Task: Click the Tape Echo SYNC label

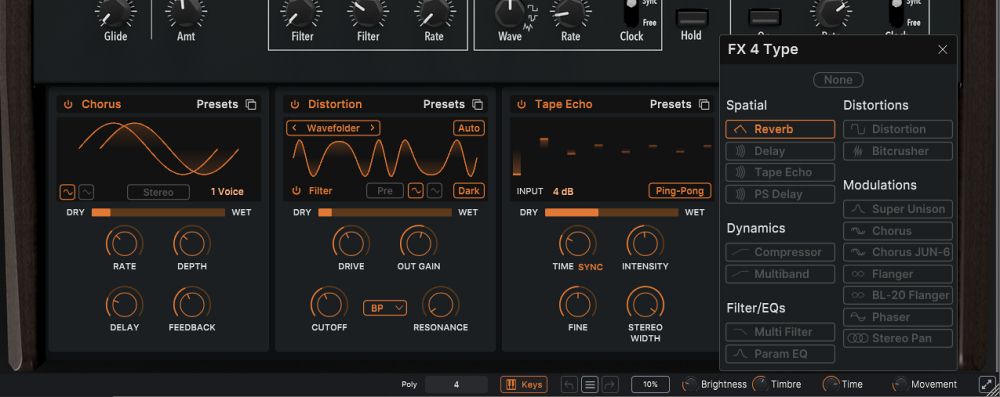Action: (x=591, y=266)
